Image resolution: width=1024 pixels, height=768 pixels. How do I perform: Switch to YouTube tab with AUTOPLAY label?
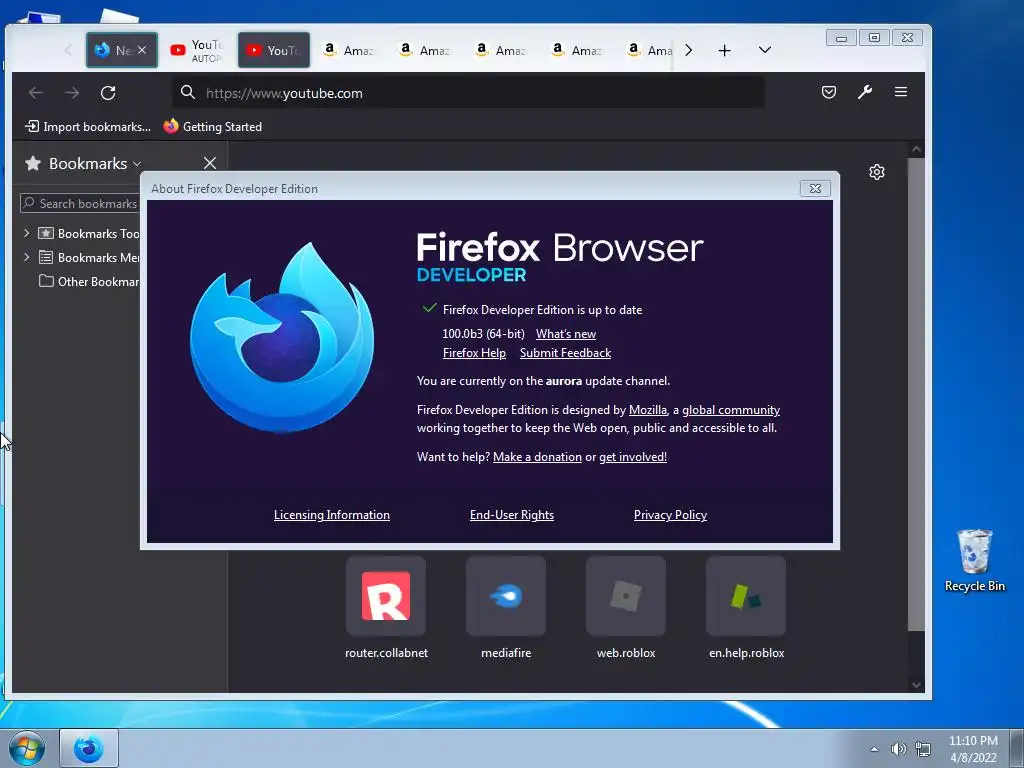(x=197, y=50)
